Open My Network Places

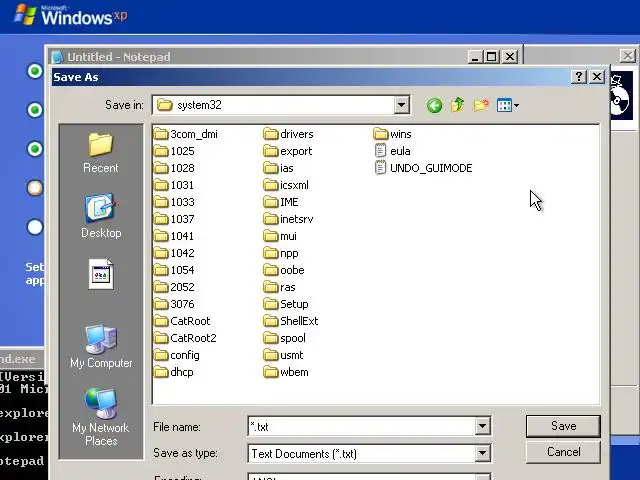pos(101,416)
